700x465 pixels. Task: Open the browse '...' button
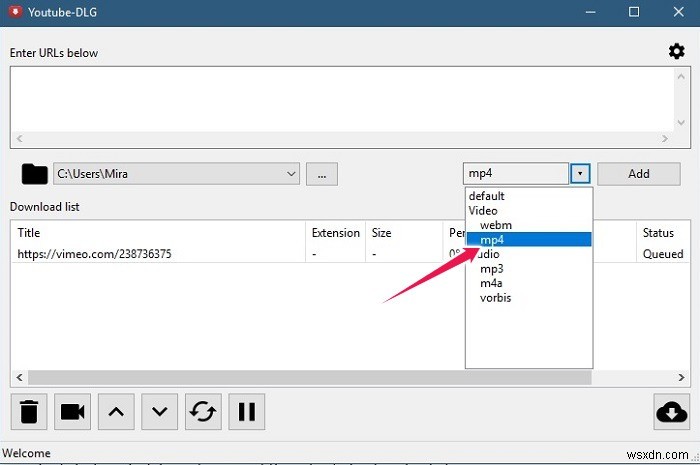point(322,174)
